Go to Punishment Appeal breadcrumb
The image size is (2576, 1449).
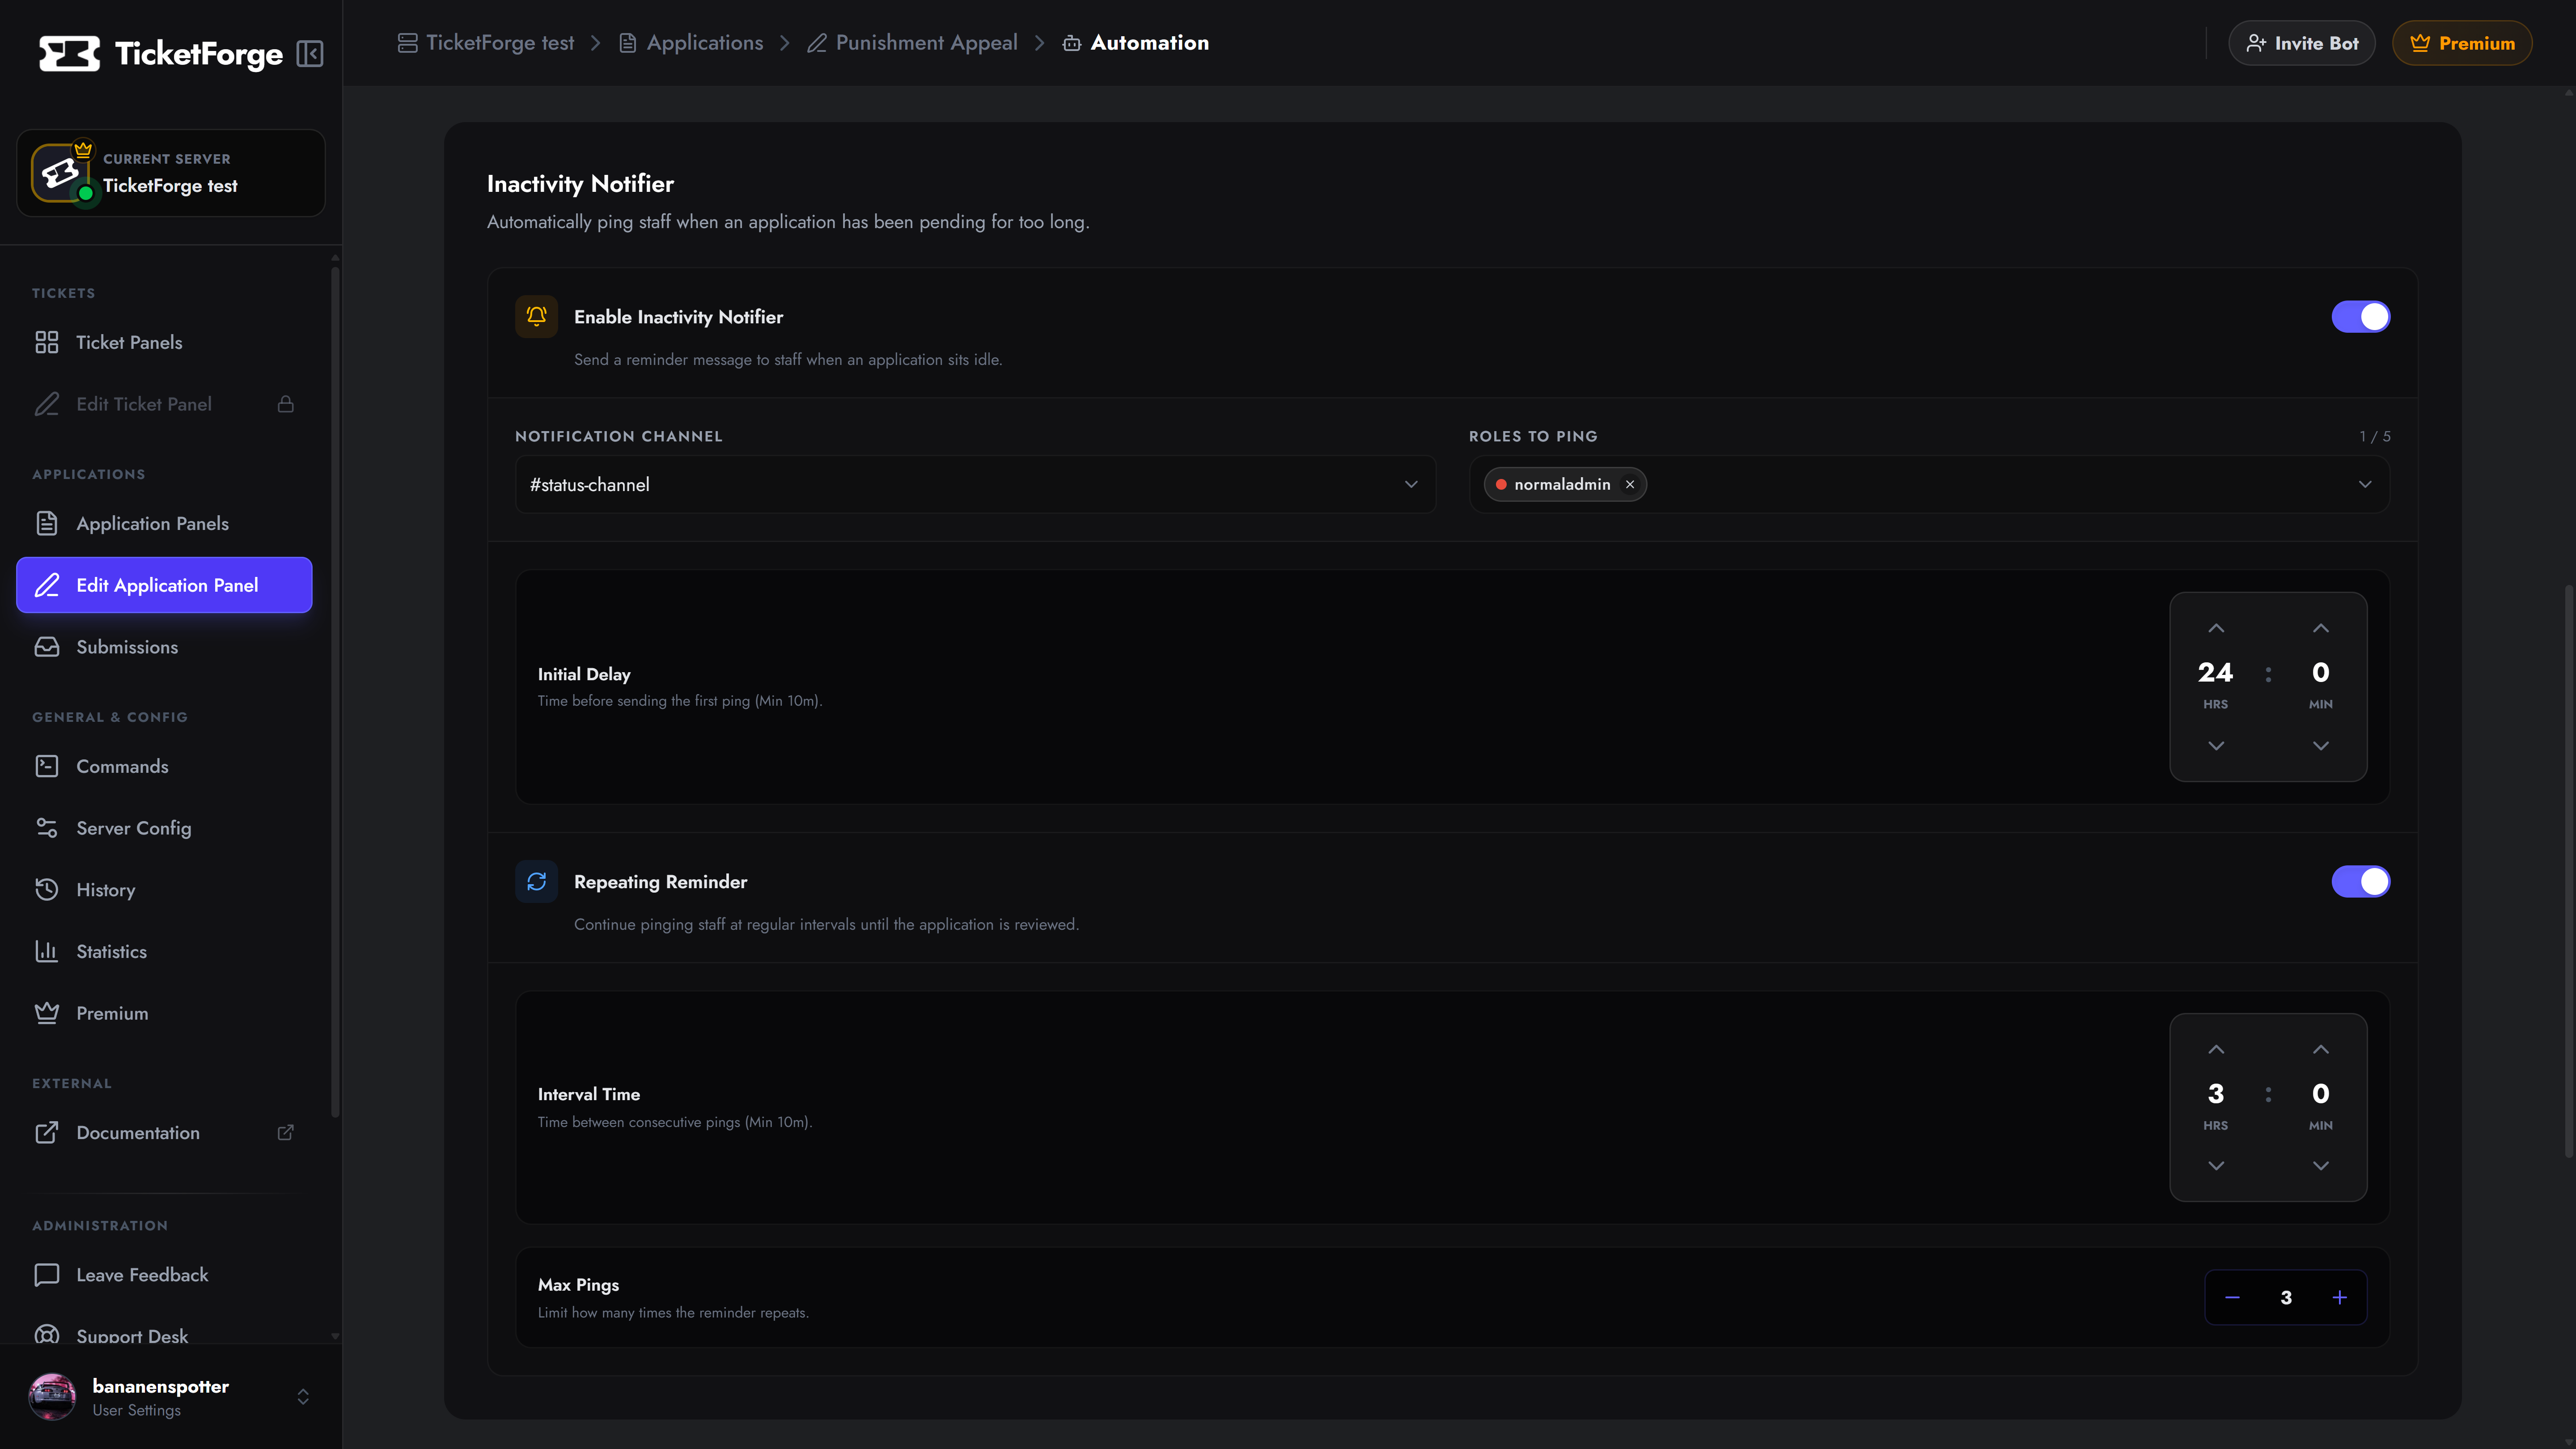tap(912, 43)
